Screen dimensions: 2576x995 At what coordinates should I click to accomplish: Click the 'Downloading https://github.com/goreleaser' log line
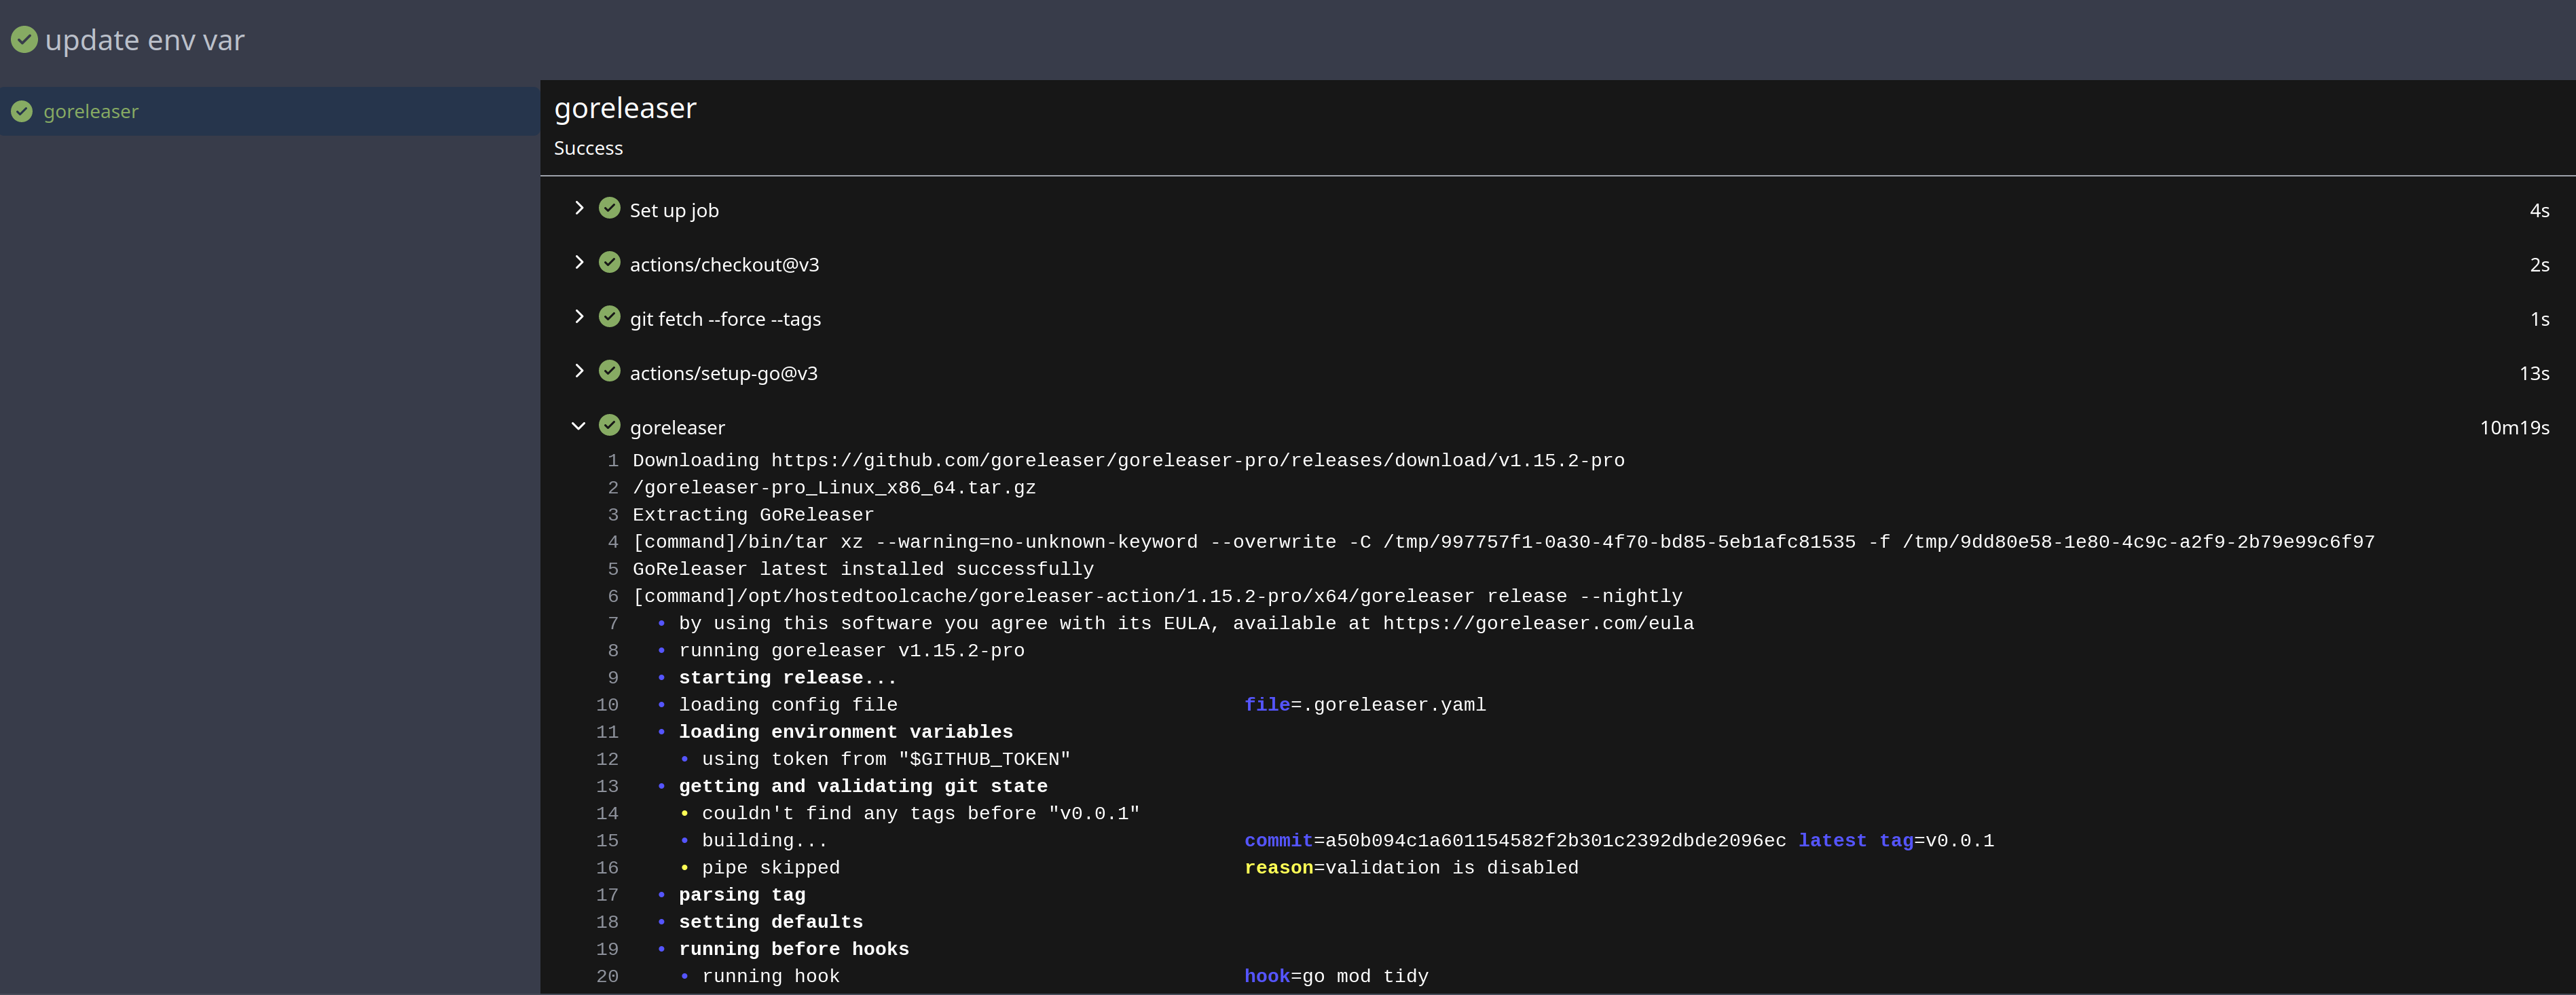point(1128,460)
